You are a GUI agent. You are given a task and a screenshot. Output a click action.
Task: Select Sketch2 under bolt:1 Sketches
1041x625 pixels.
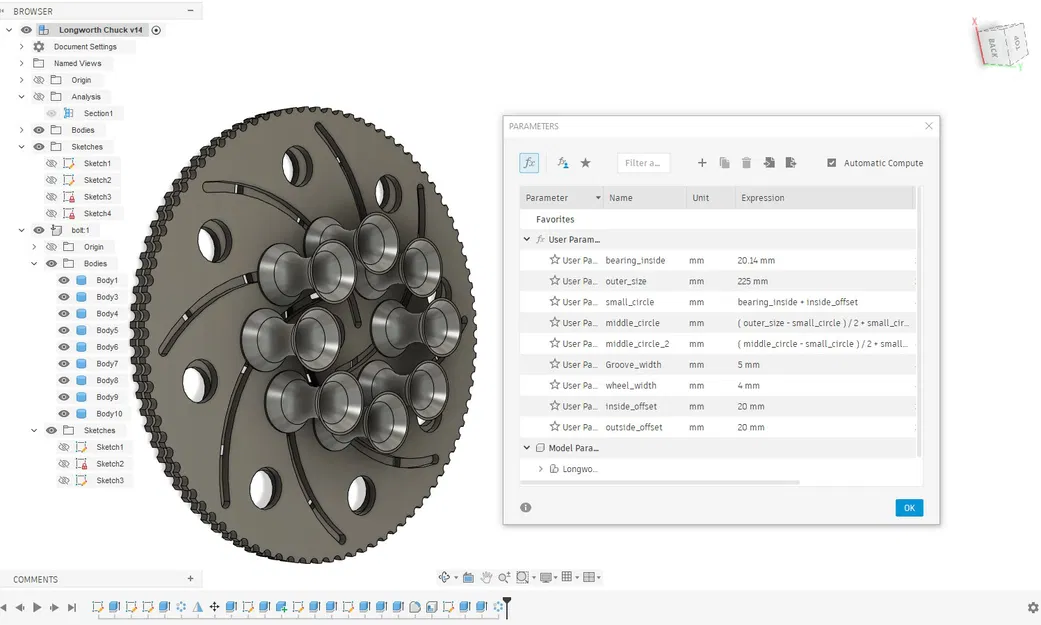pyautogui.click(x=110, y=464)
